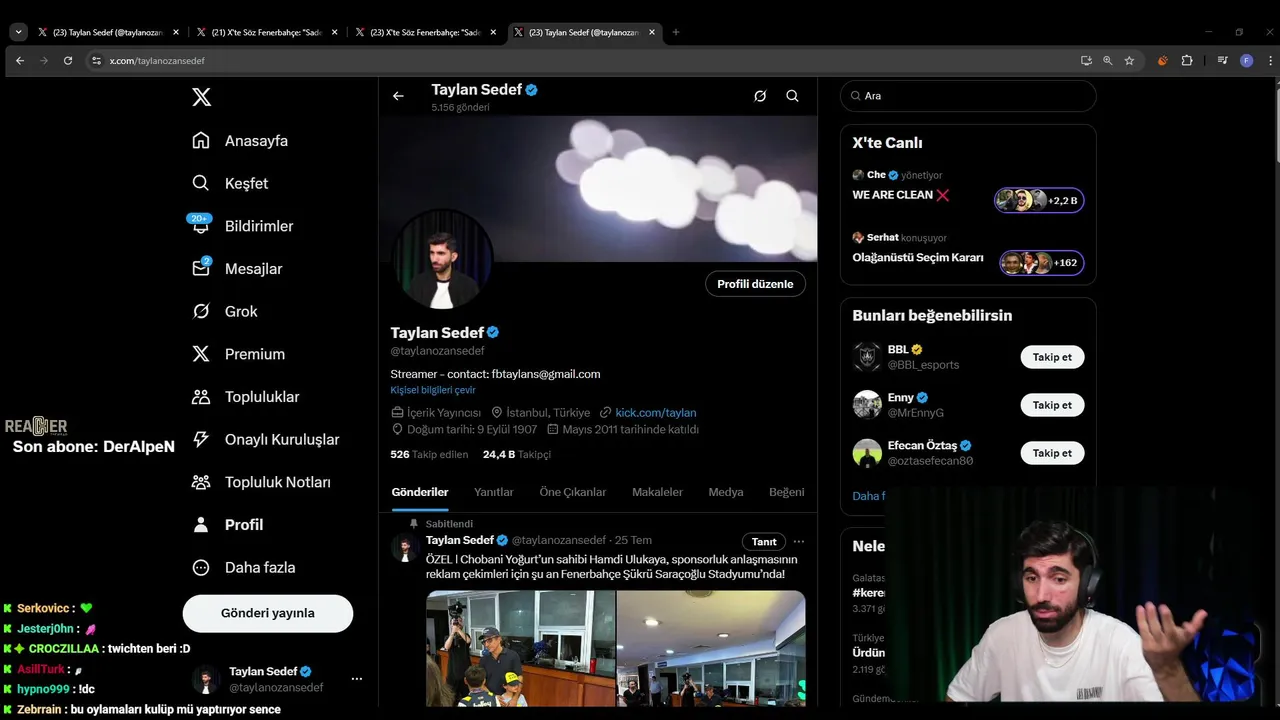Open Topluluklar people icon
Image resolution: width=1280 pixels, height=720 pixels.
point(201,397)
